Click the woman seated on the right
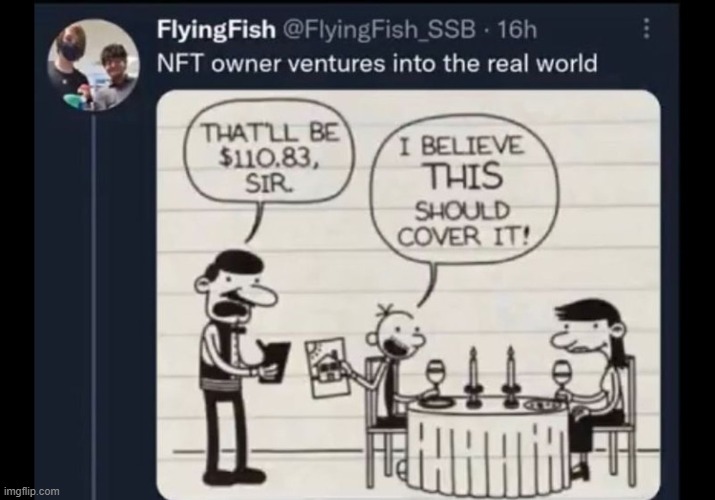 594,387
